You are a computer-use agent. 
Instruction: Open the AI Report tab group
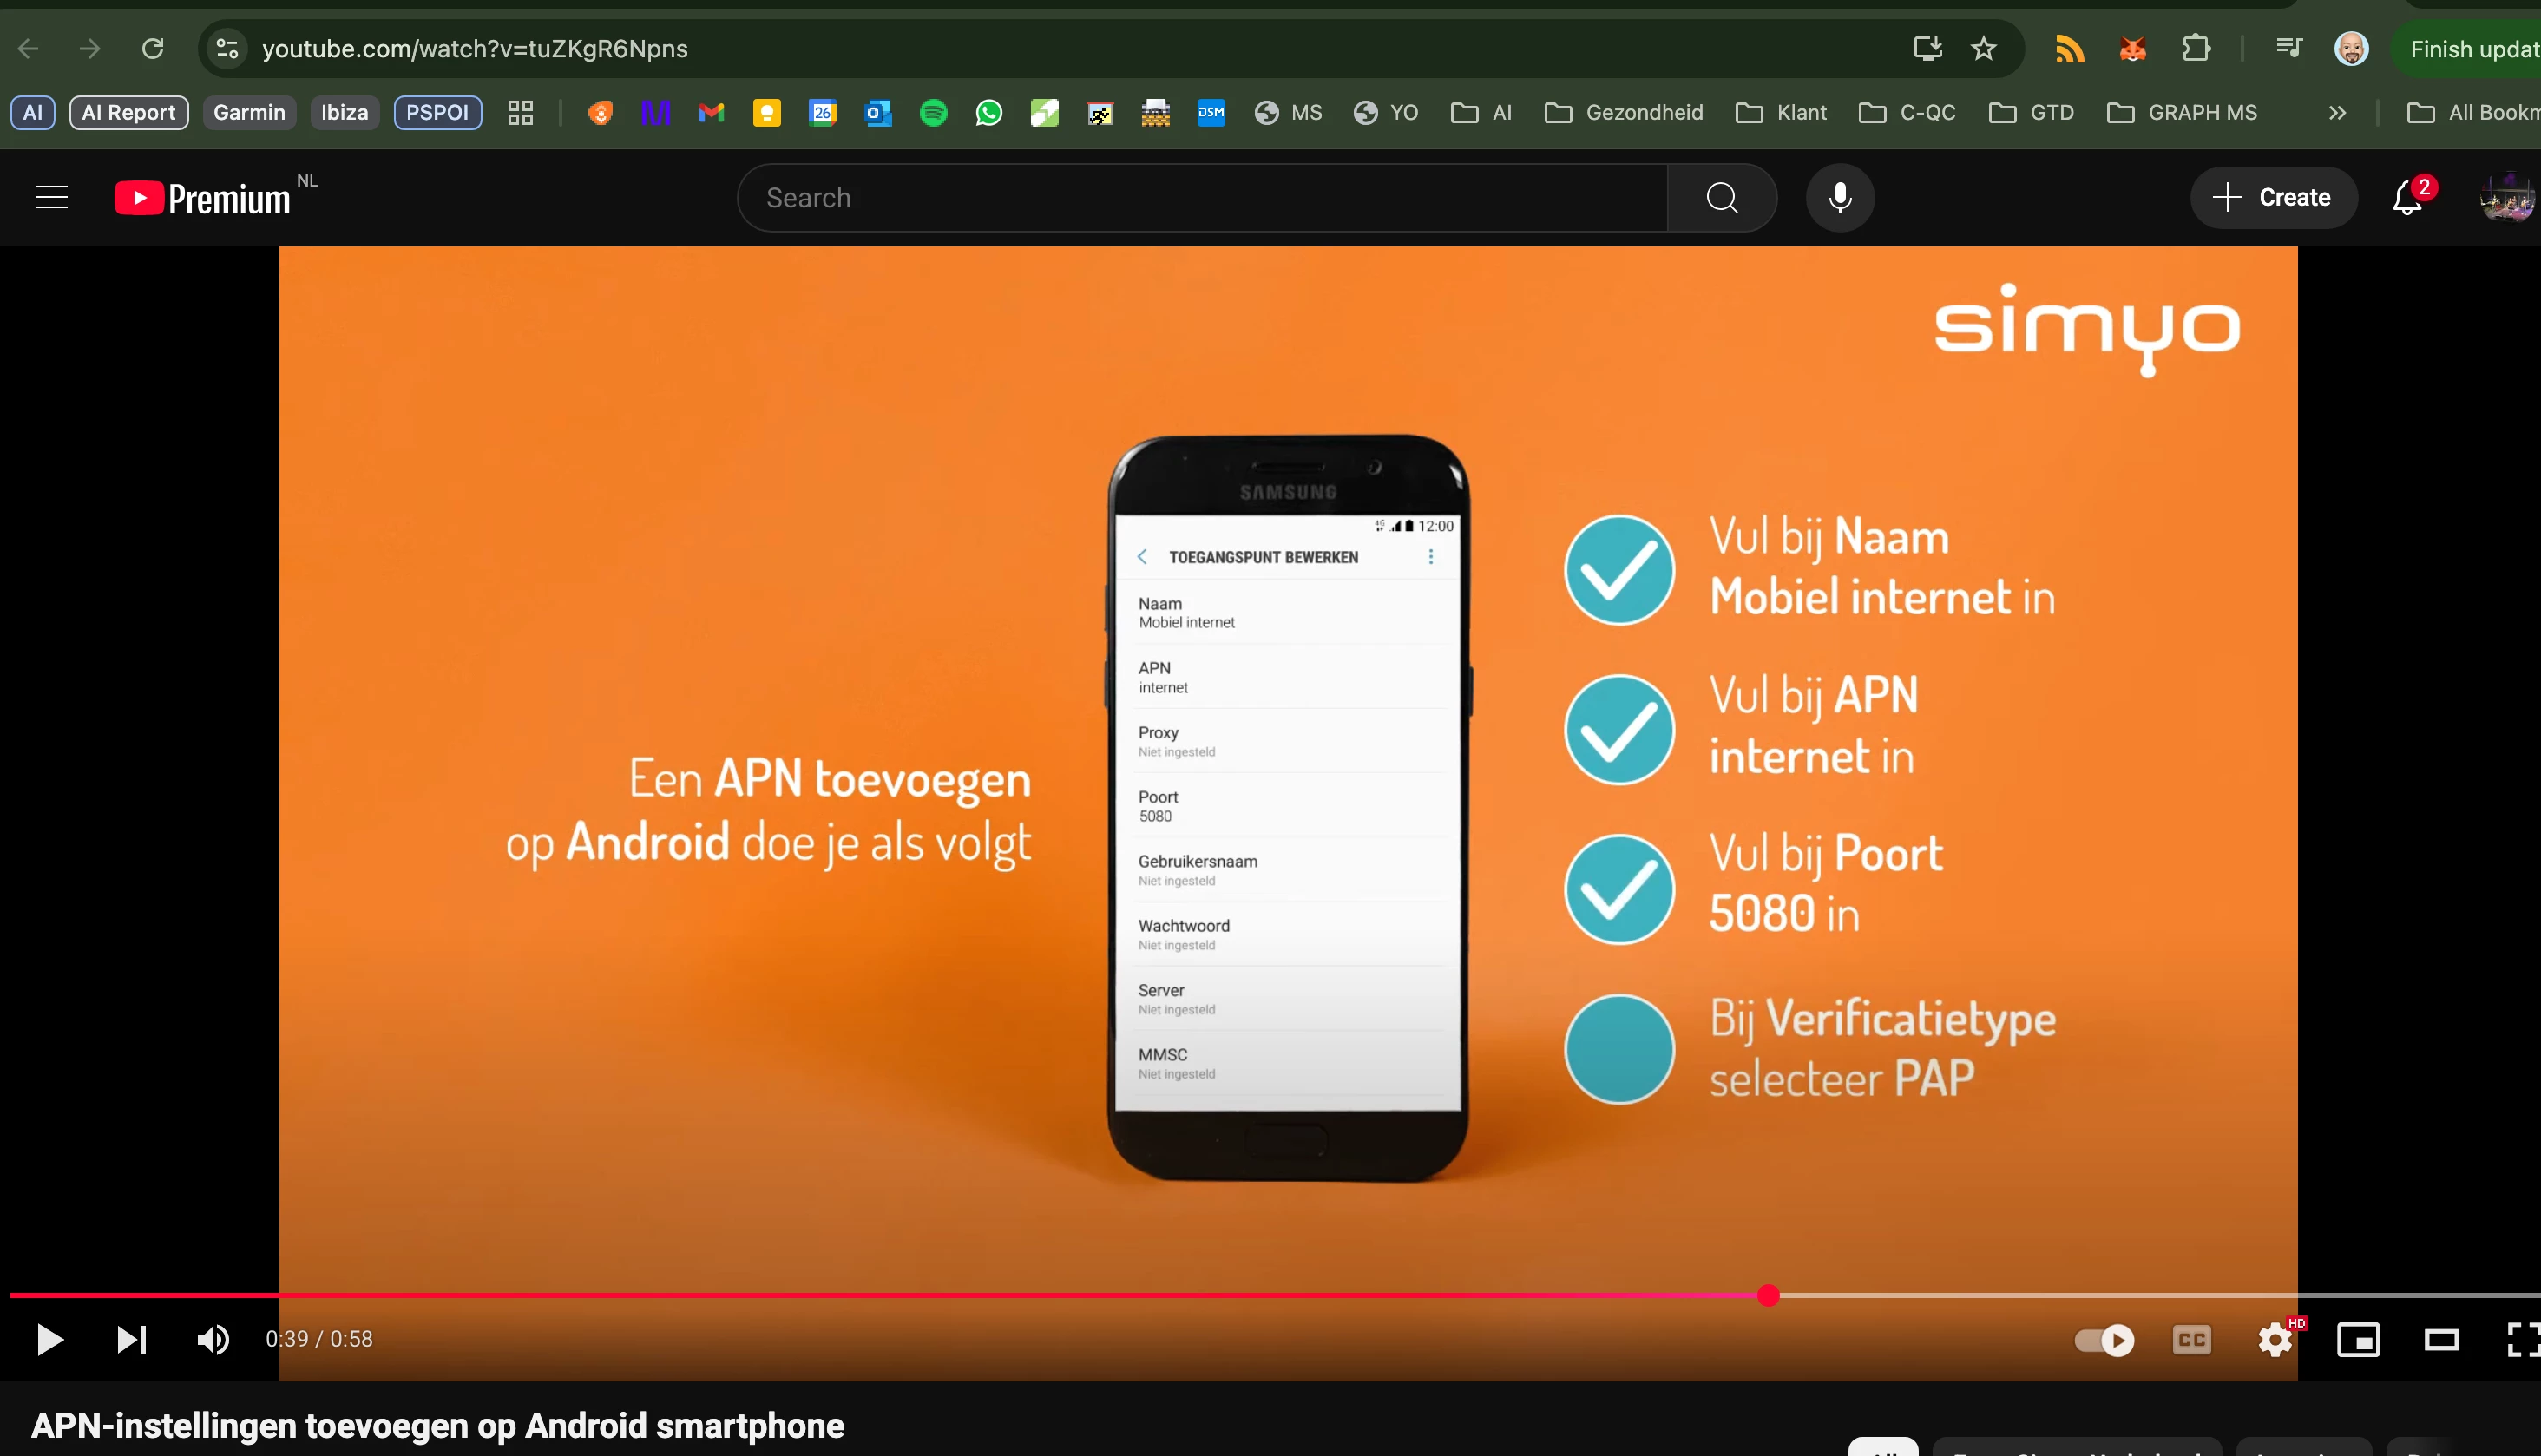point(129,113)
